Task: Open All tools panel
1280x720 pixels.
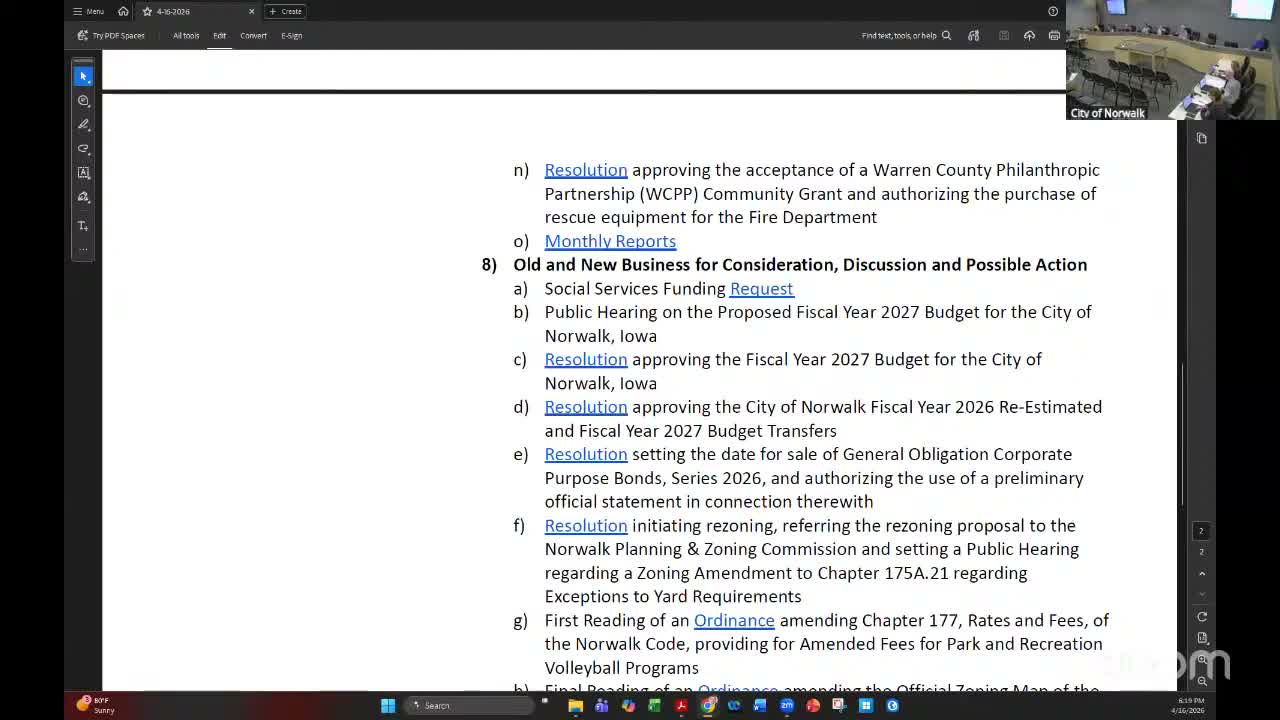Action: pyautogui.click(x=186, y=35)
